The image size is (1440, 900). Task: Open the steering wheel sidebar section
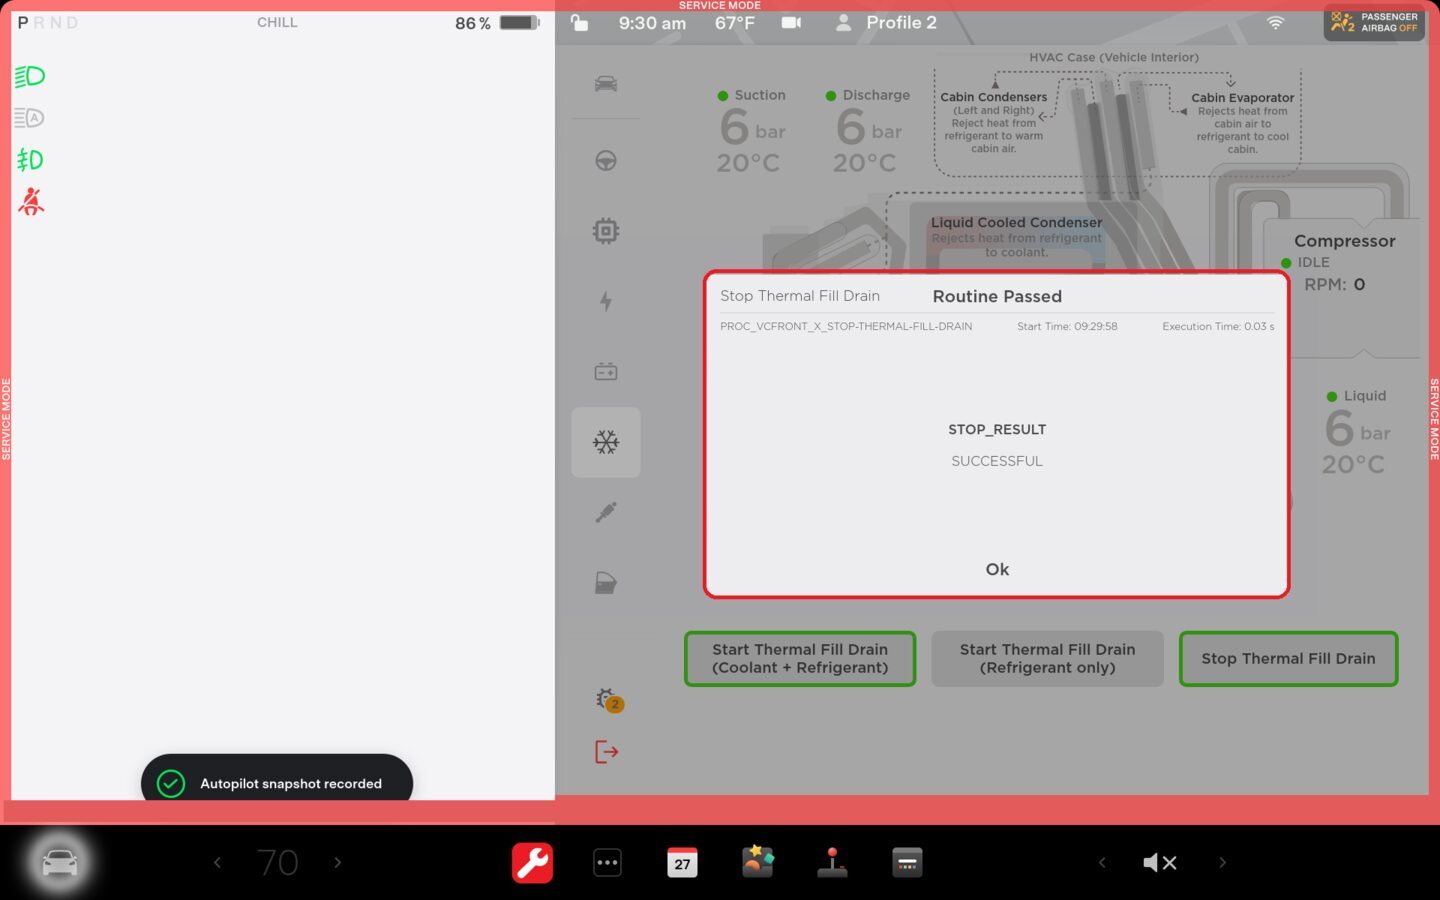pos(606,161)
